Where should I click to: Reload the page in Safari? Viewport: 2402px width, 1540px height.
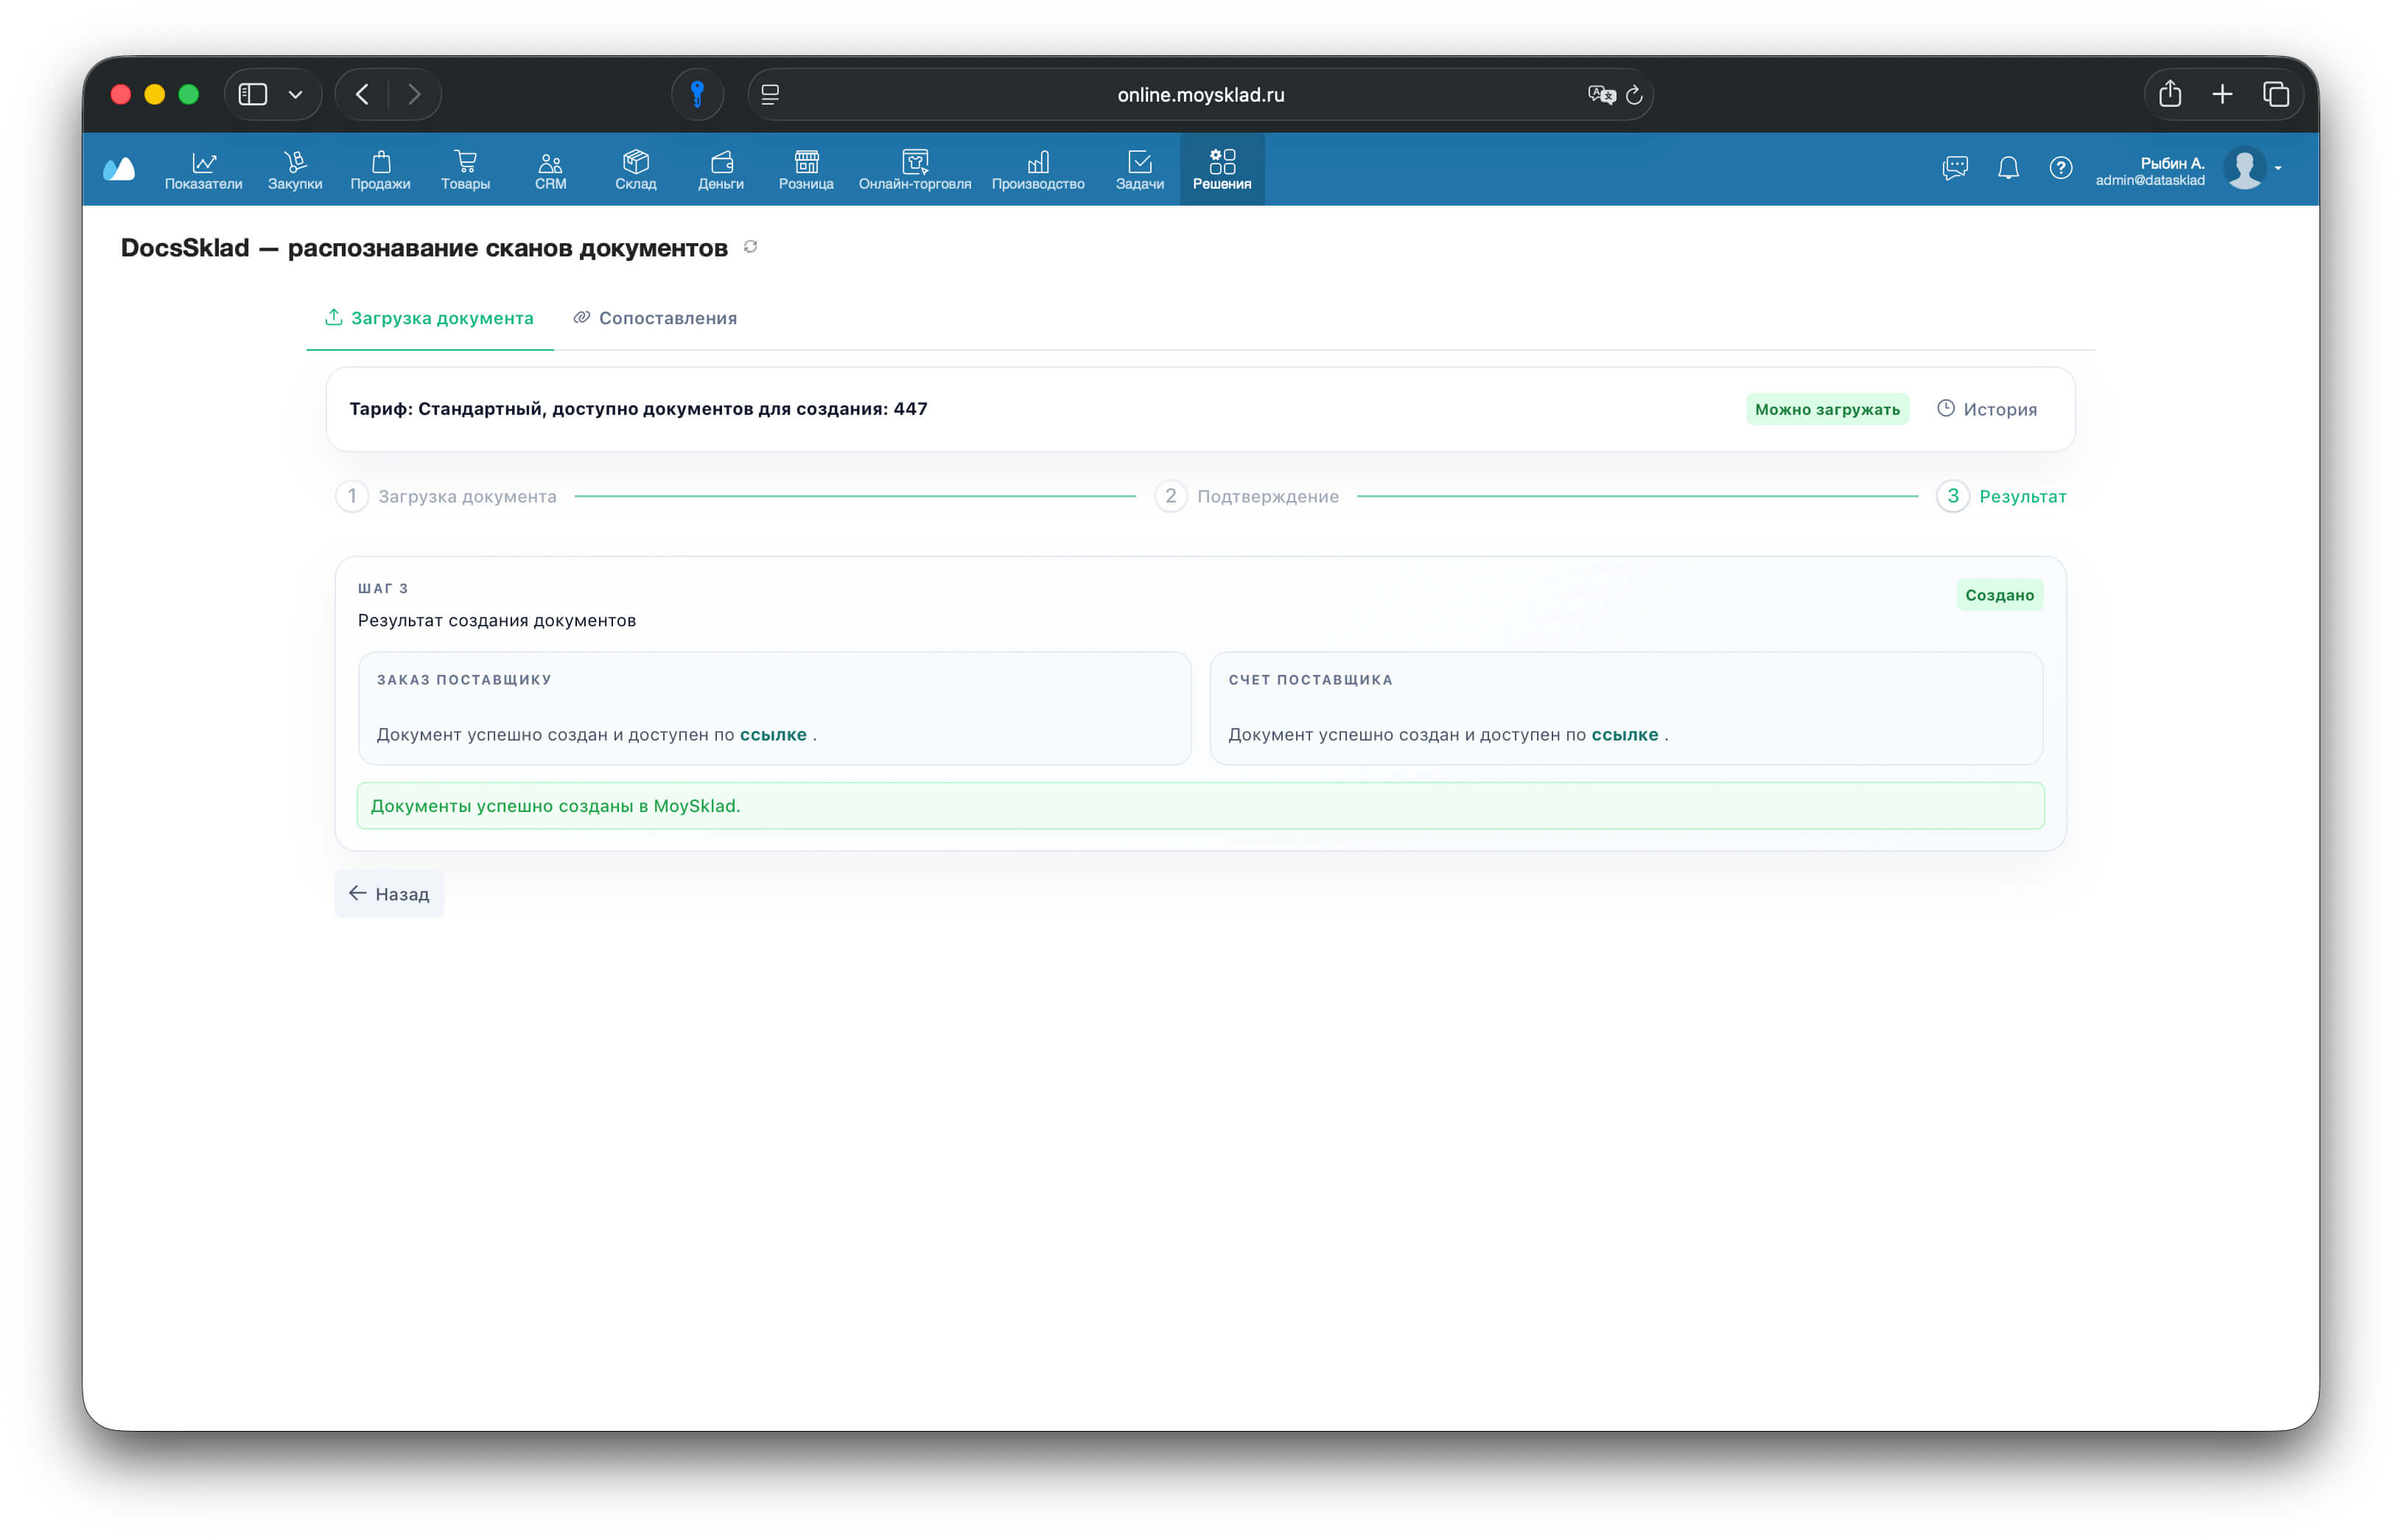(1634, 94)
